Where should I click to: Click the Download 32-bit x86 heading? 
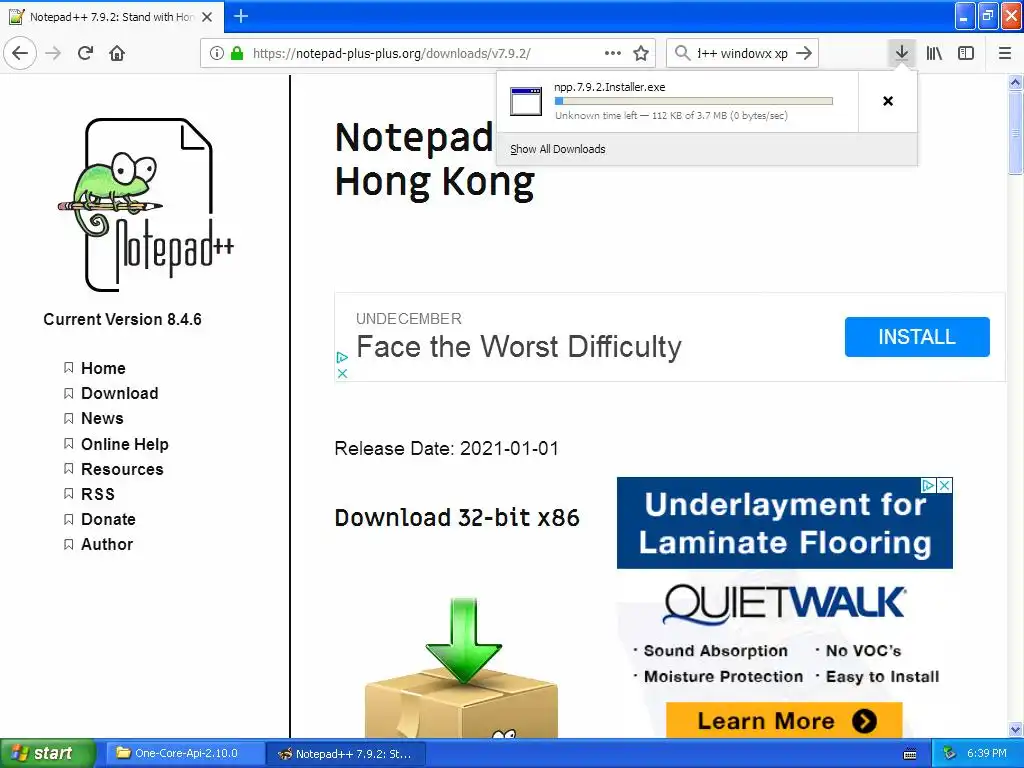click(x=457, y=518)
